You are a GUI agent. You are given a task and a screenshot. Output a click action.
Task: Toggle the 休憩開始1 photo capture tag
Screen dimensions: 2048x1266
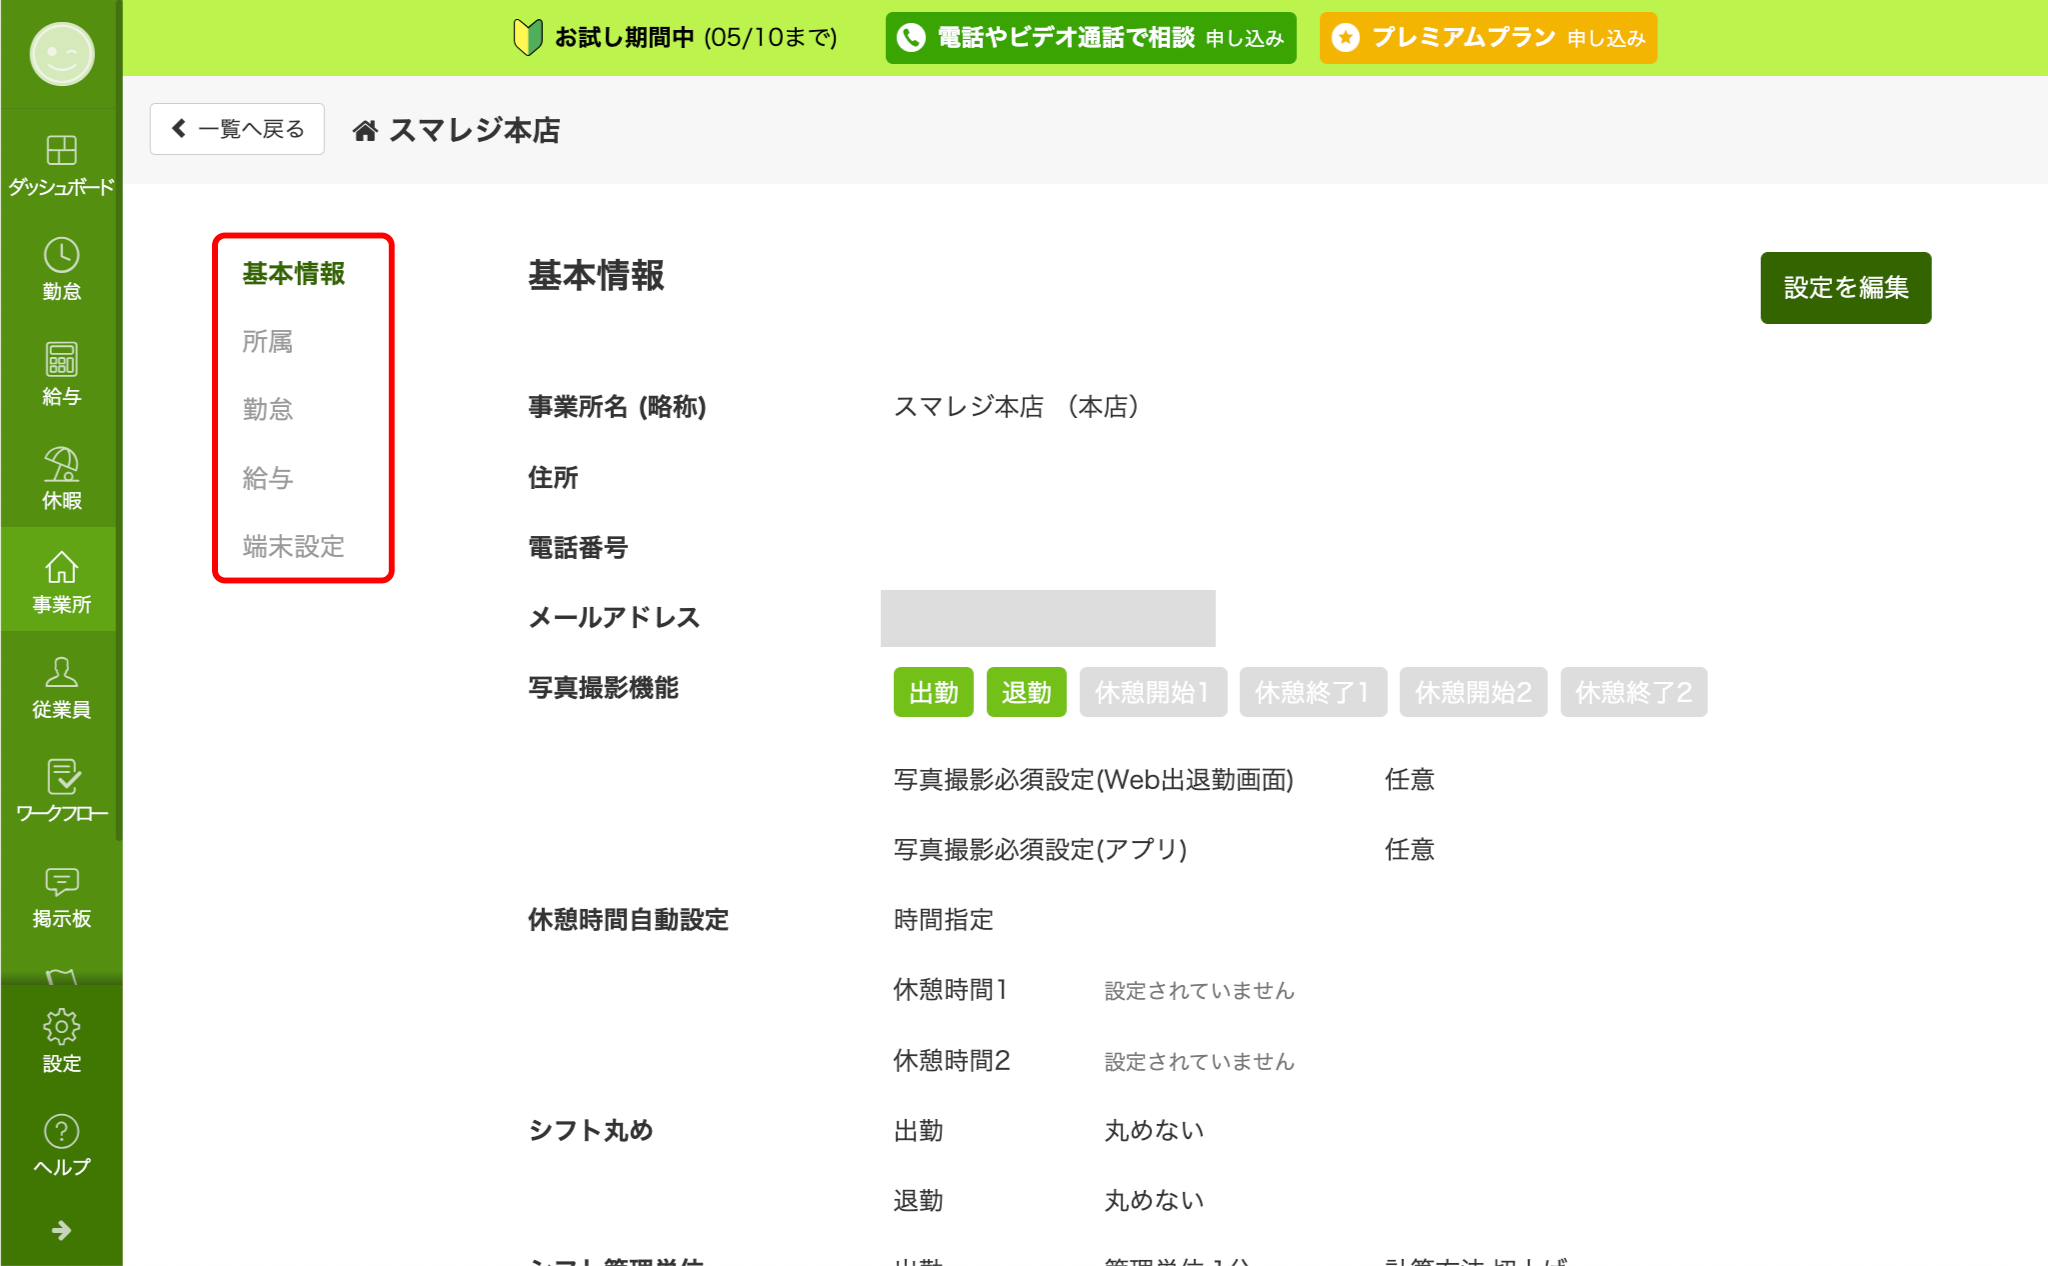(1153, 692)
